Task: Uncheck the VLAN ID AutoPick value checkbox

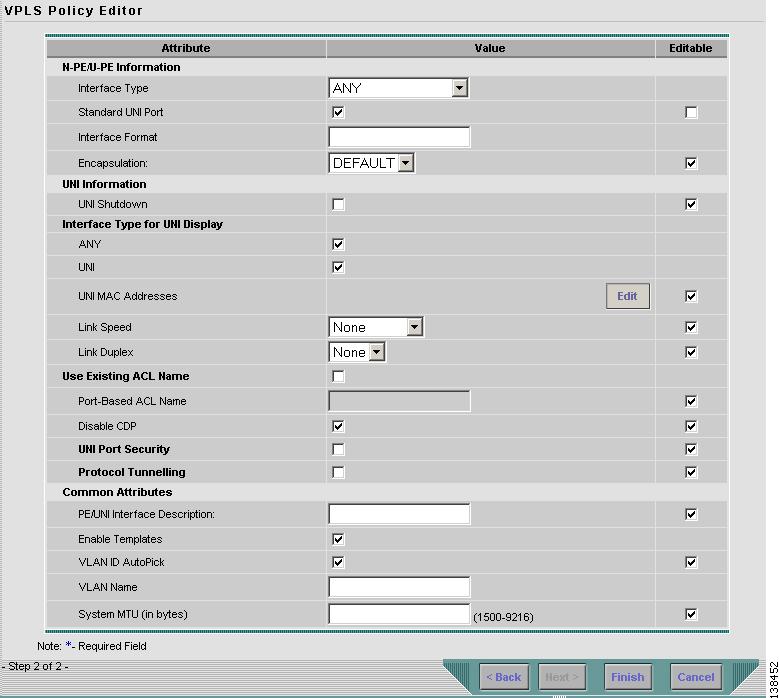Action: pos(338,562)
